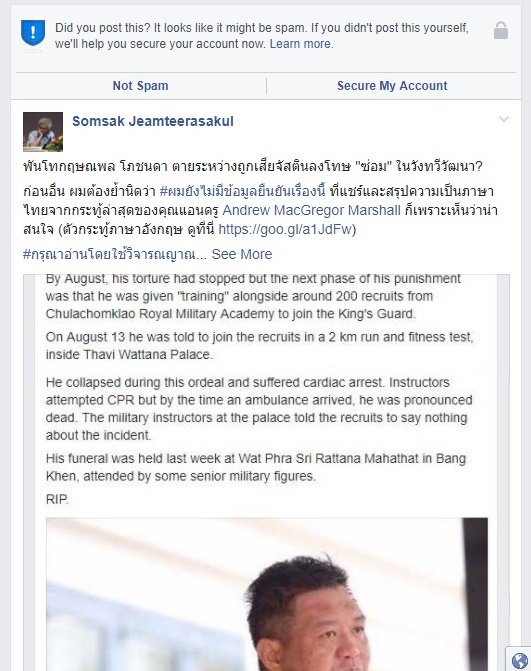Visit the Andrew MacGregor Marshall profile link
Viewport: 531px width, 671px height.
(311, 210)
